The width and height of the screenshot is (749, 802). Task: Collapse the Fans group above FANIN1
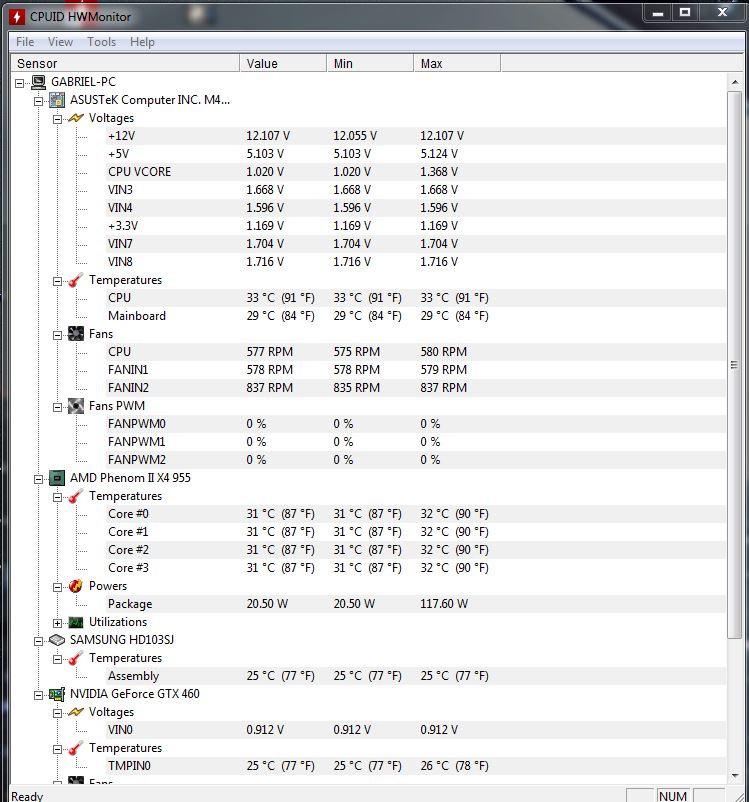tap(57, 335)
